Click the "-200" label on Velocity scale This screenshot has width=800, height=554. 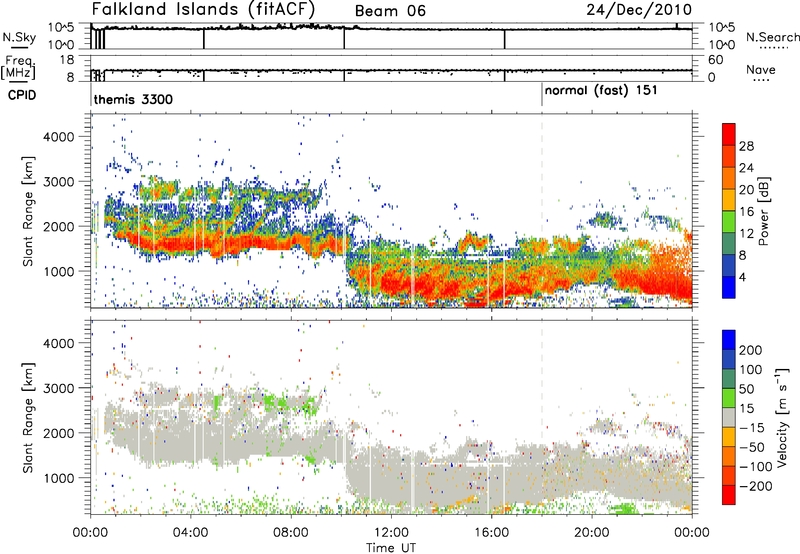[x=756, y=486]
